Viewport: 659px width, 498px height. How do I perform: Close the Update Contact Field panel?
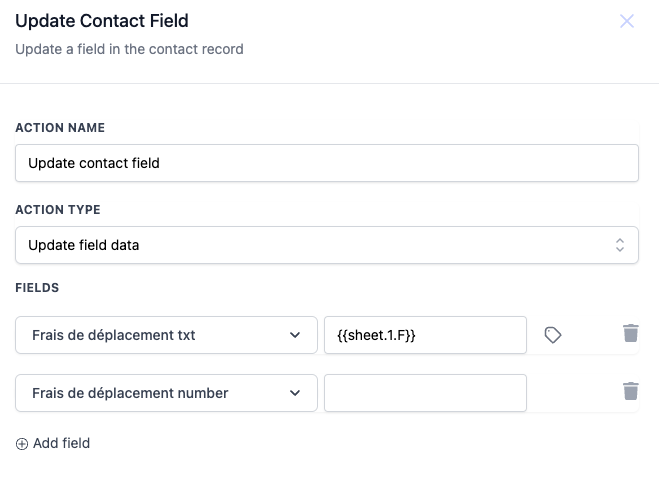tap(627, 21)
